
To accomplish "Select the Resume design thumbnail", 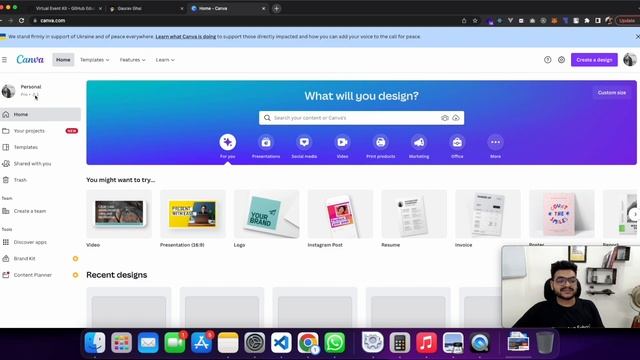I will coord(414,214).
